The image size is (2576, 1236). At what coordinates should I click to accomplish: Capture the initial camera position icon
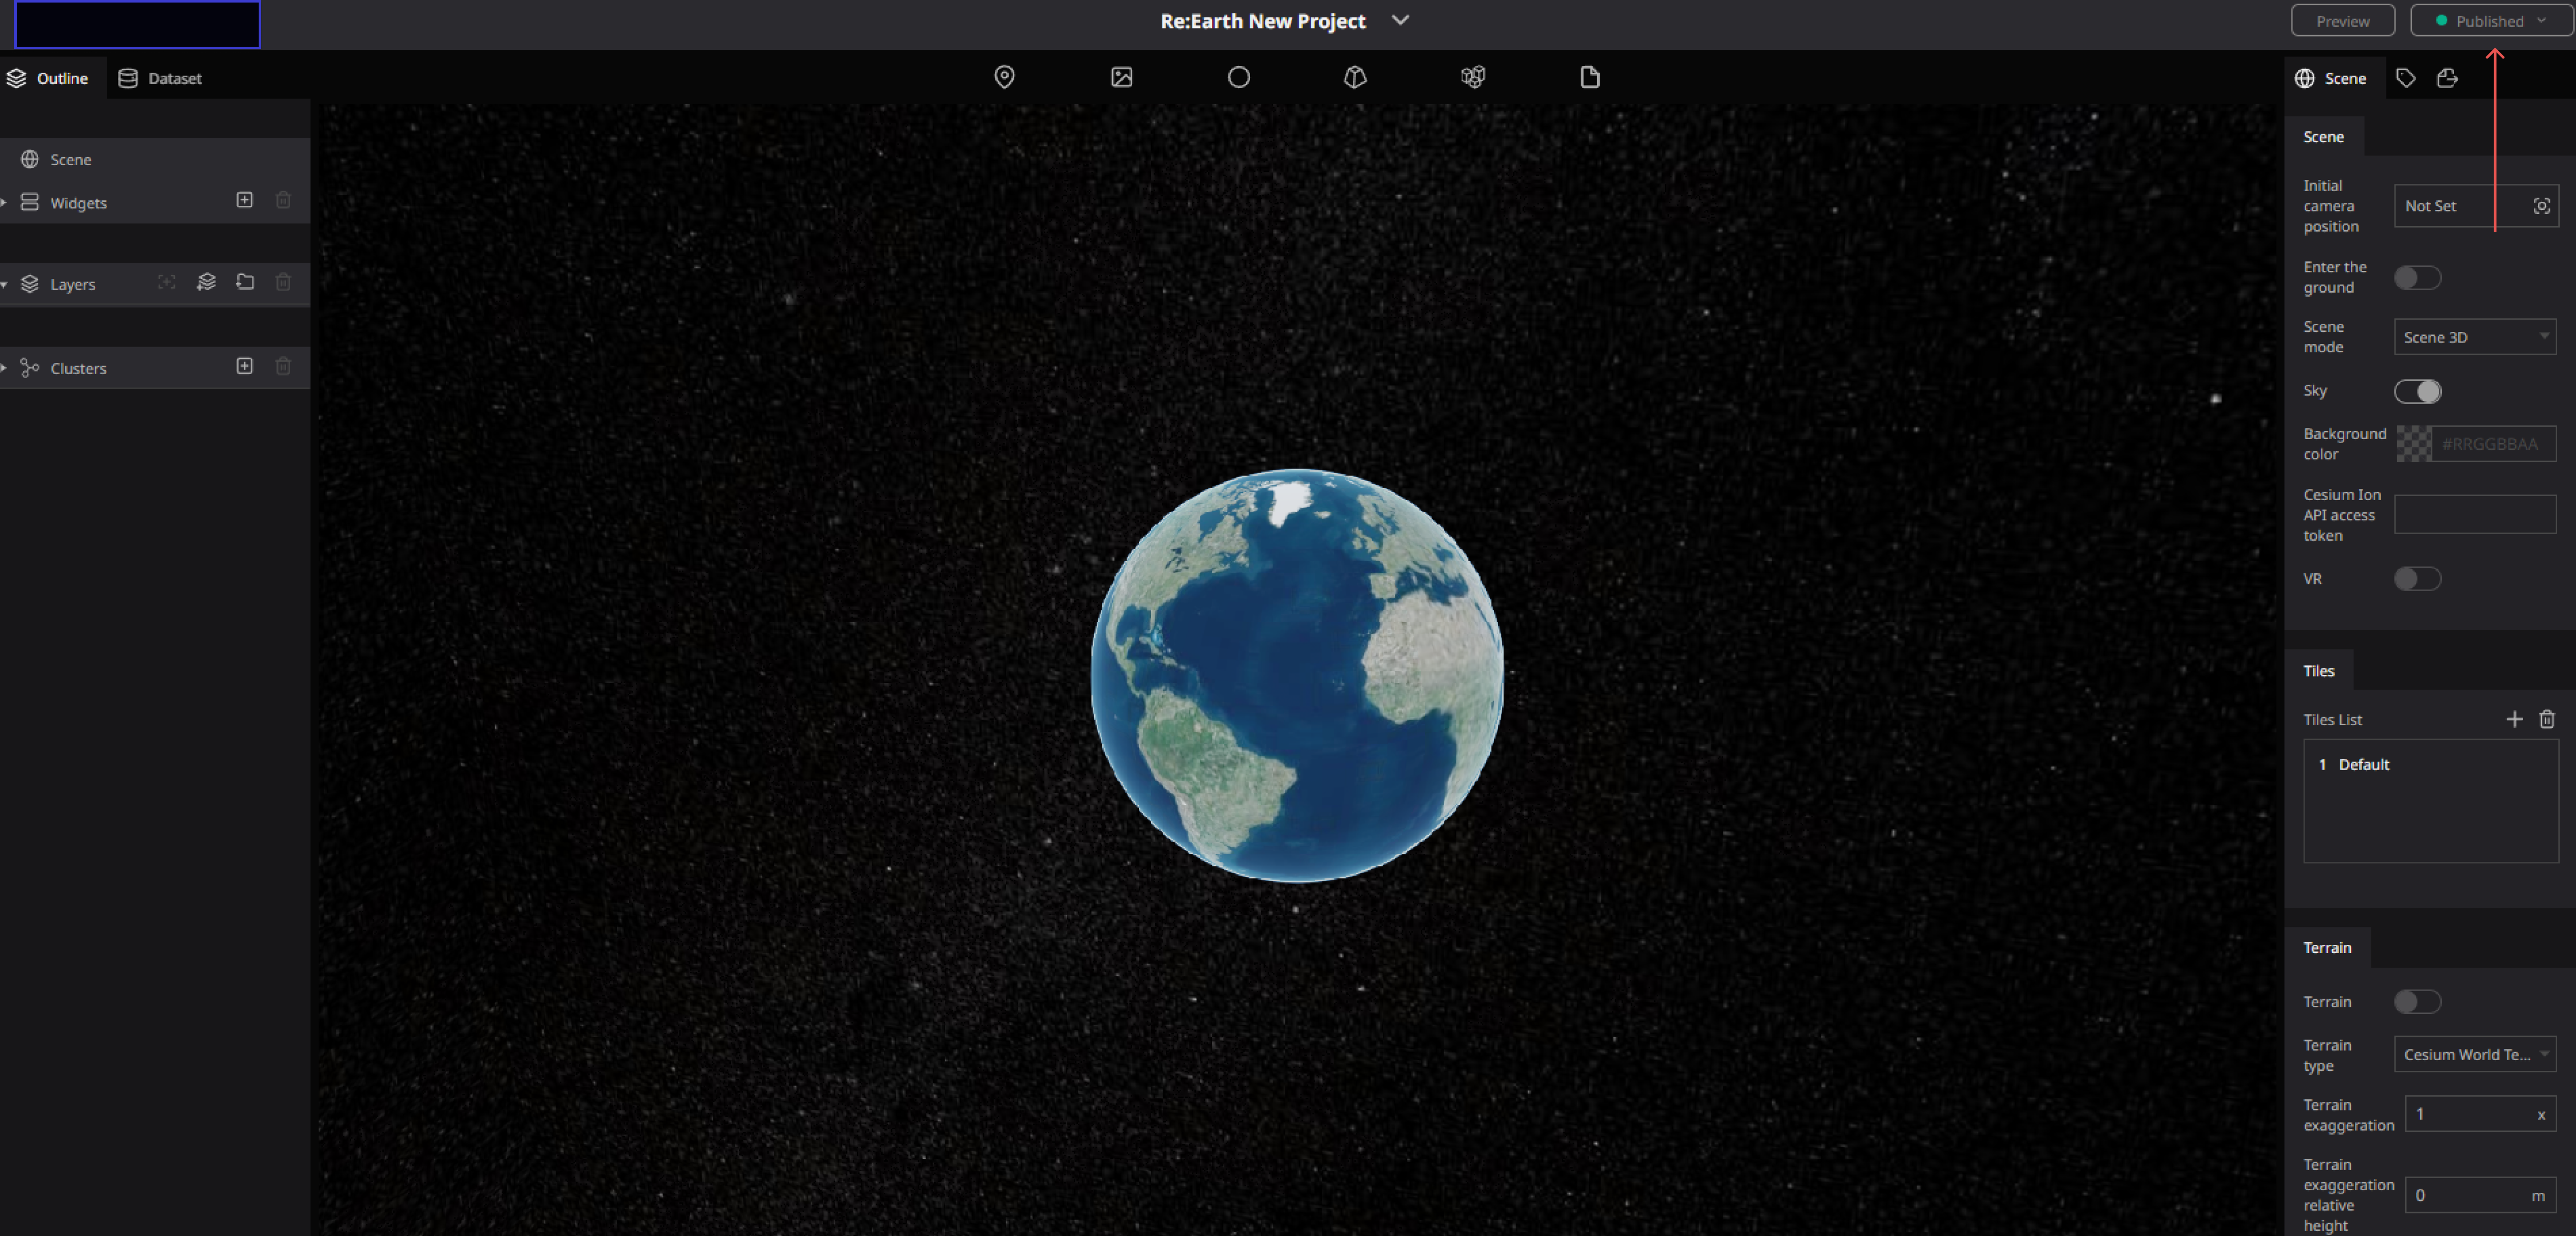click(x=2541, y=206)
